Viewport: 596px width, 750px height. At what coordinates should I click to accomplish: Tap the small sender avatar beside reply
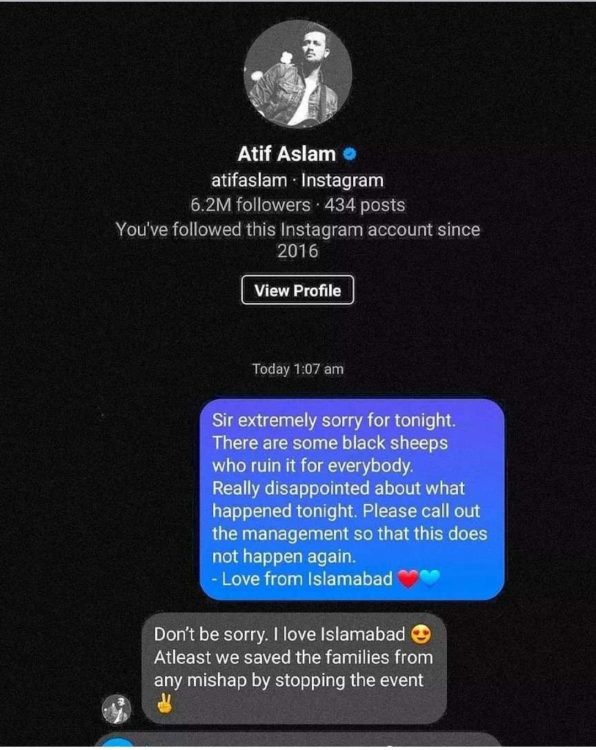coord(116,709)
